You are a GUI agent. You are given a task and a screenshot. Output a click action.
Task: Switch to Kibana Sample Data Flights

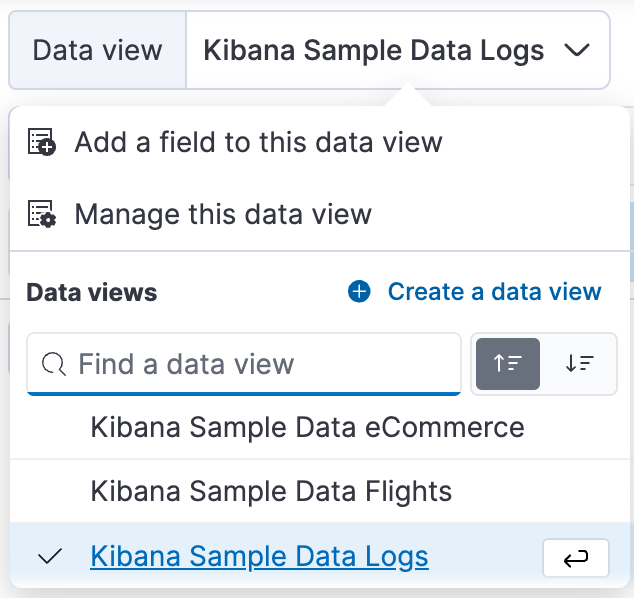point(271,491)
